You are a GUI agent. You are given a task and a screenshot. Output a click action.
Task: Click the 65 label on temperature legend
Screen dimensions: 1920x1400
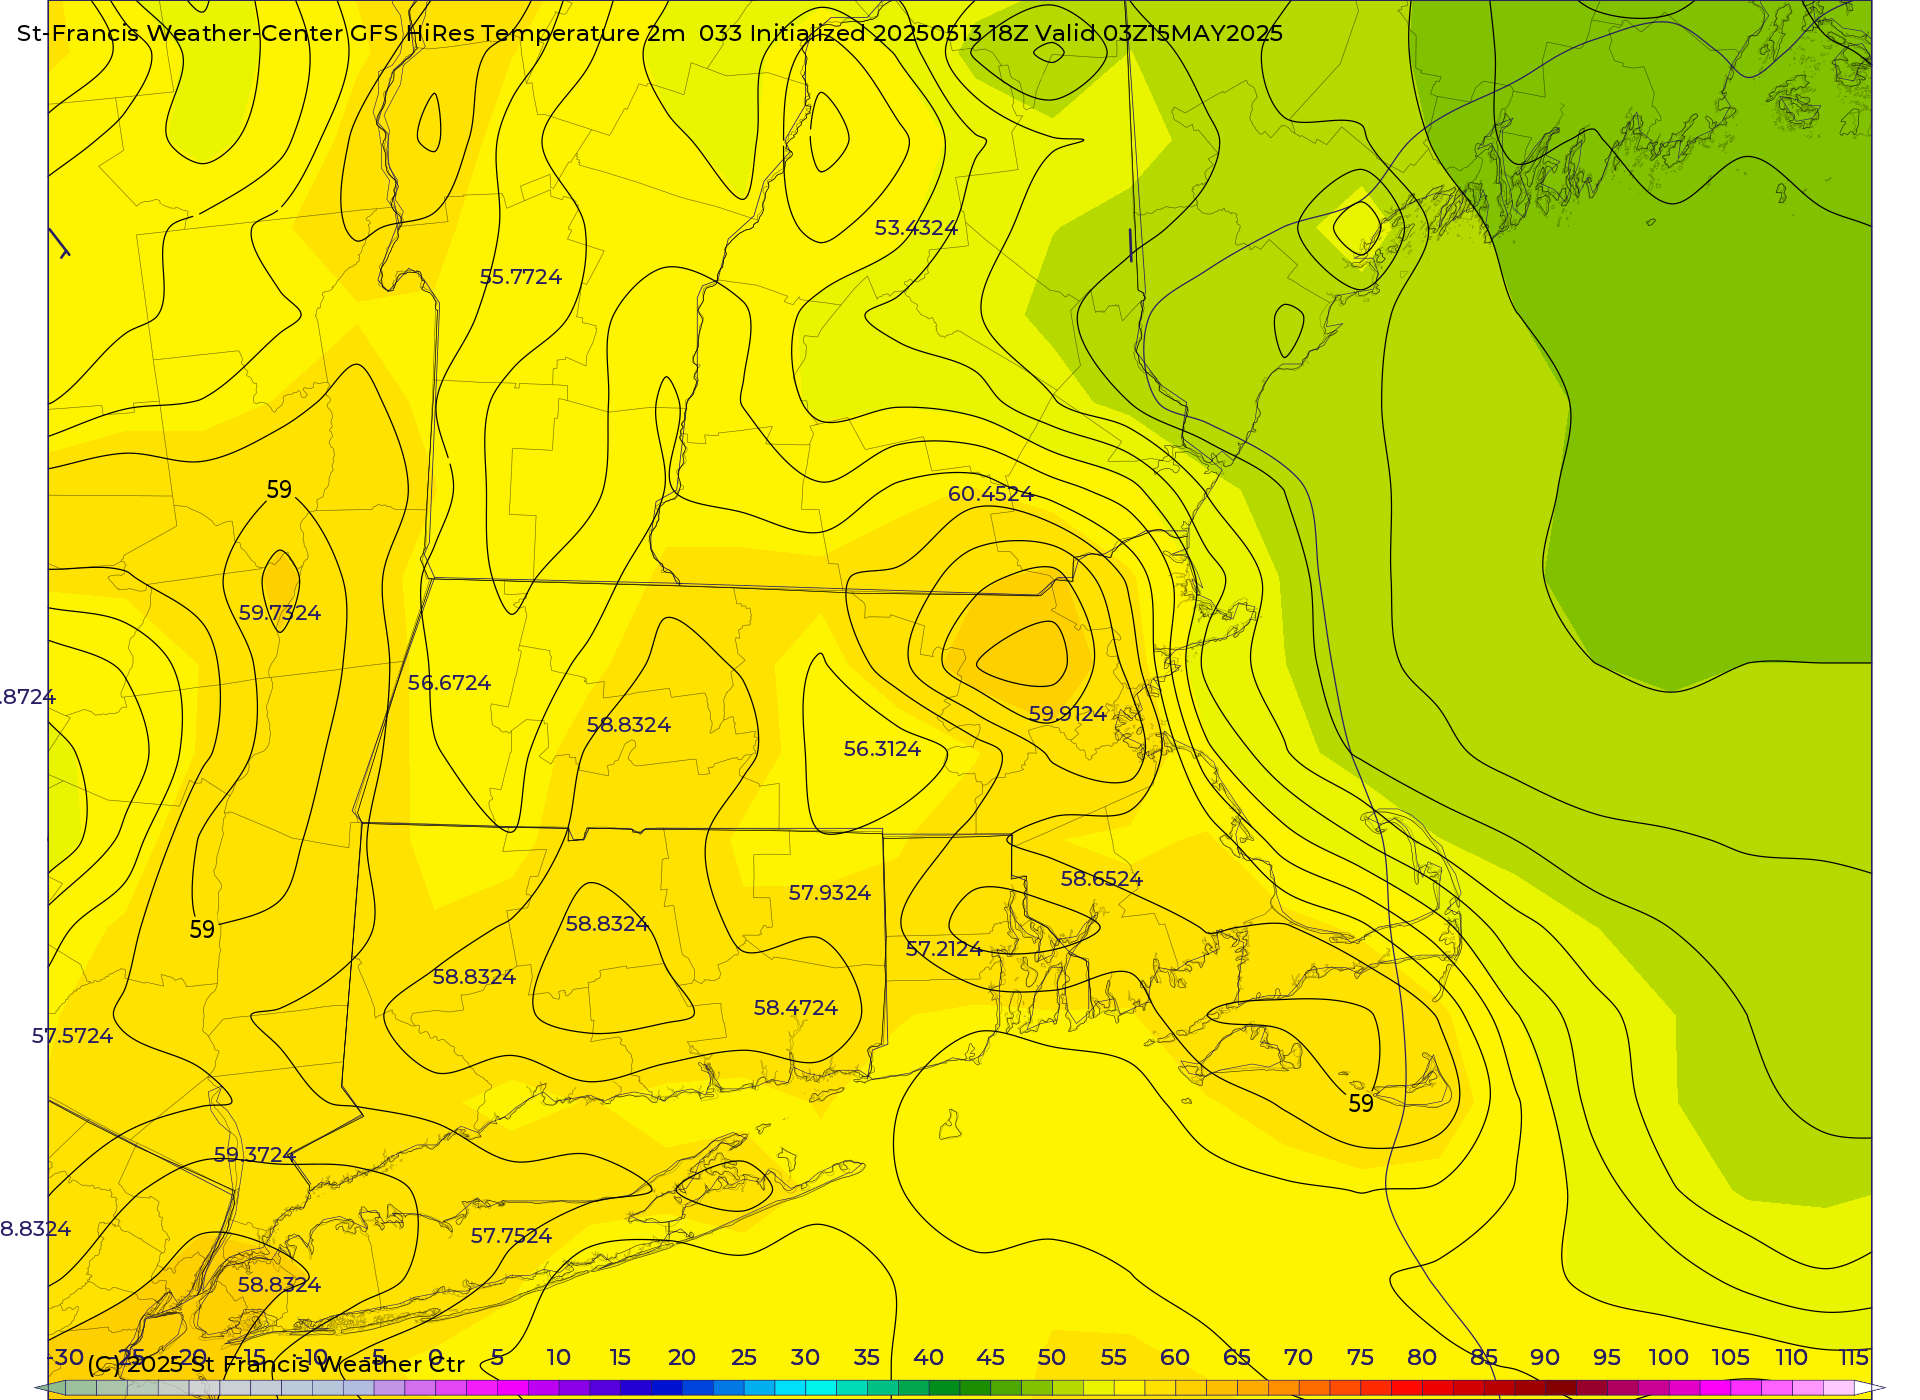click(x=1237, y=1357)
